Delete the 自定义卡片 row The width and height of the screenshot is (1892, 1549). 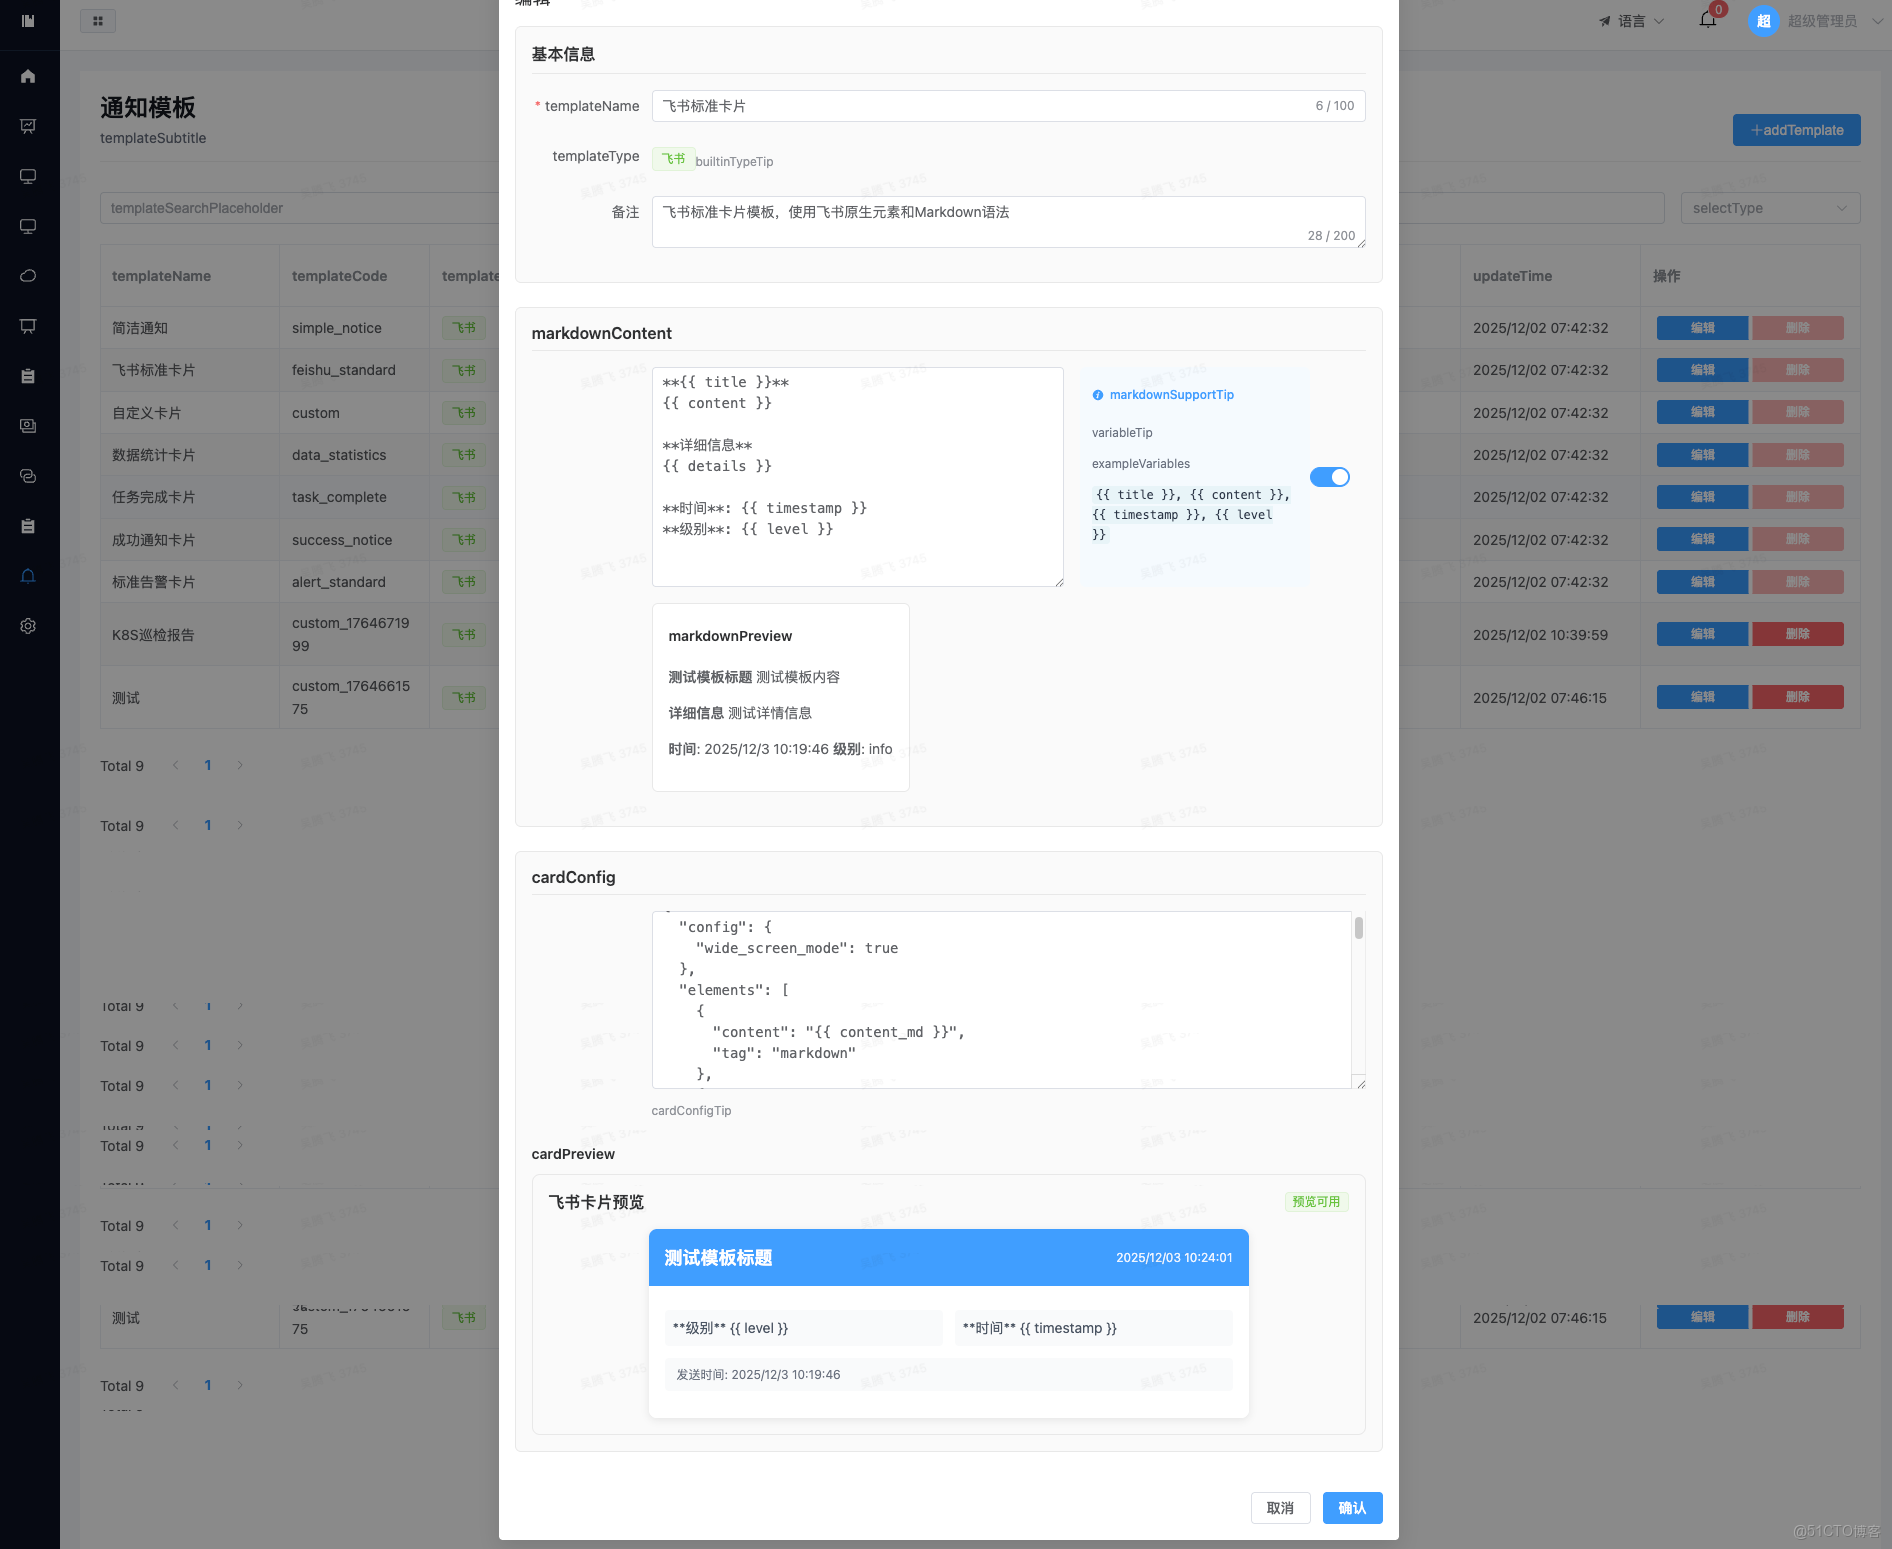point(1797,412)
